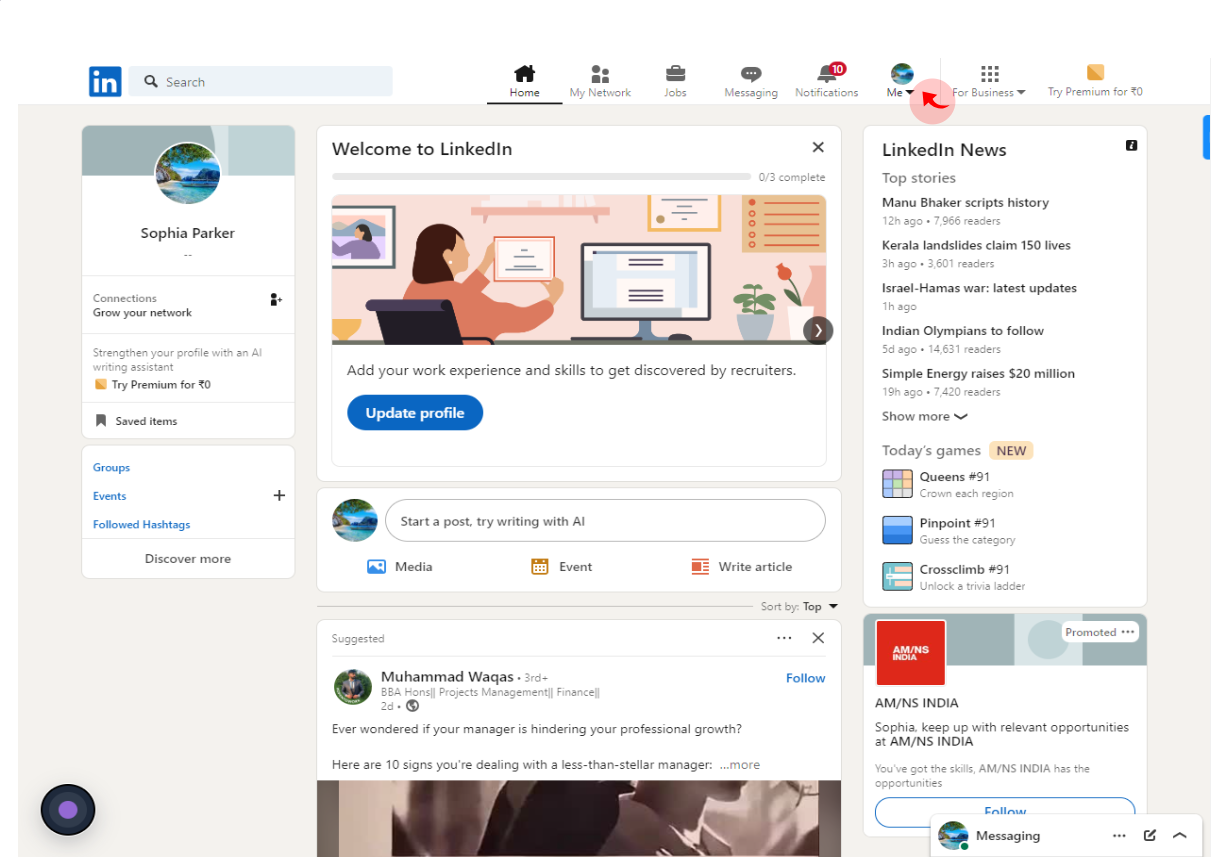Click the 0/3 complete progress bar
This screenshot has width=1211, height=864.
tap(541, 177)
